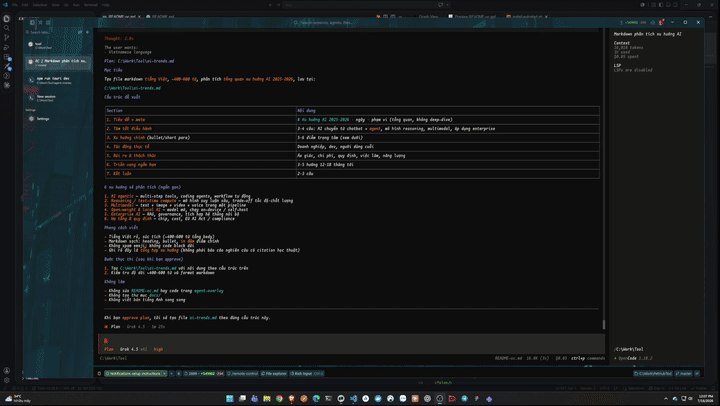Viewport: 720px width, 406px height.
Task: Open the Selection menu in VS Code
Action: (39, 5)
